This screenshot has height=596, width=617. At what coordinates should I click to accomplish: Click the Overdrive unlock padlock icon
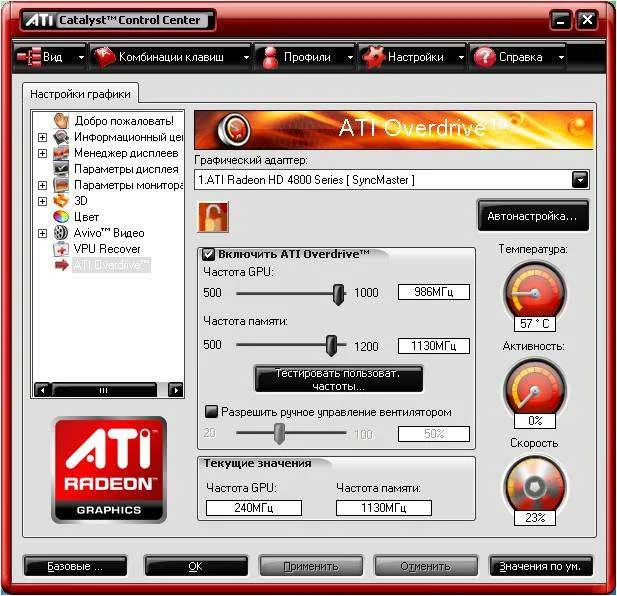[x=213, y=217]
